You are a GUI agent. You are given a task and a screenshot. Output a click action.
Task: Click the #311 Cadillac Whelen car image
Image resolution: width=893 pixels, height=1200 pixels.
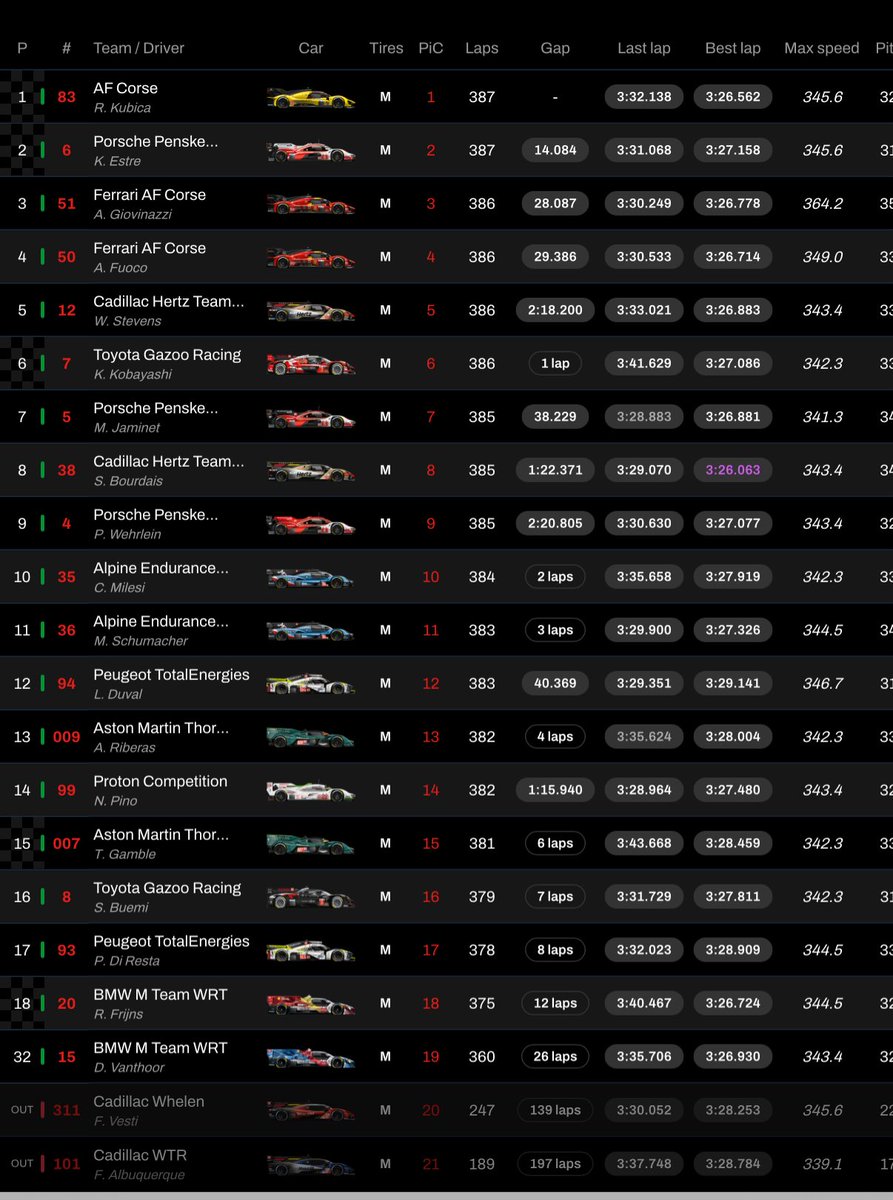311,1111
